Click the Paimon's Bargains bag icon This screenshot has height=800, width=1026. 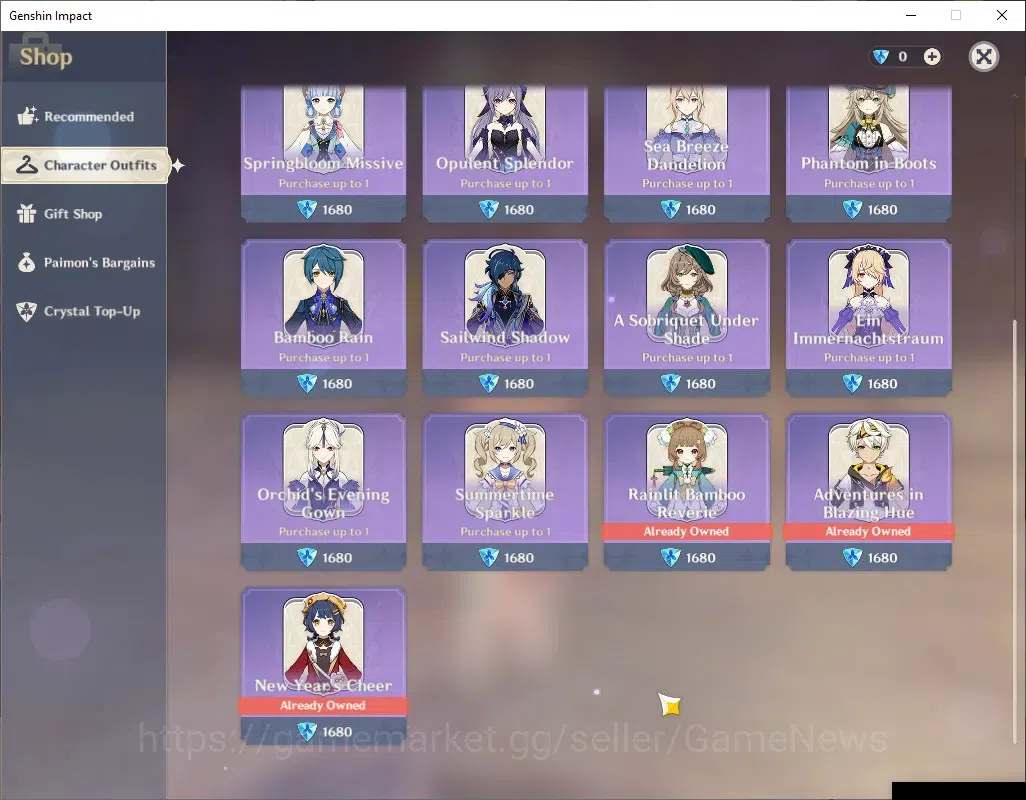click(27, 262)
